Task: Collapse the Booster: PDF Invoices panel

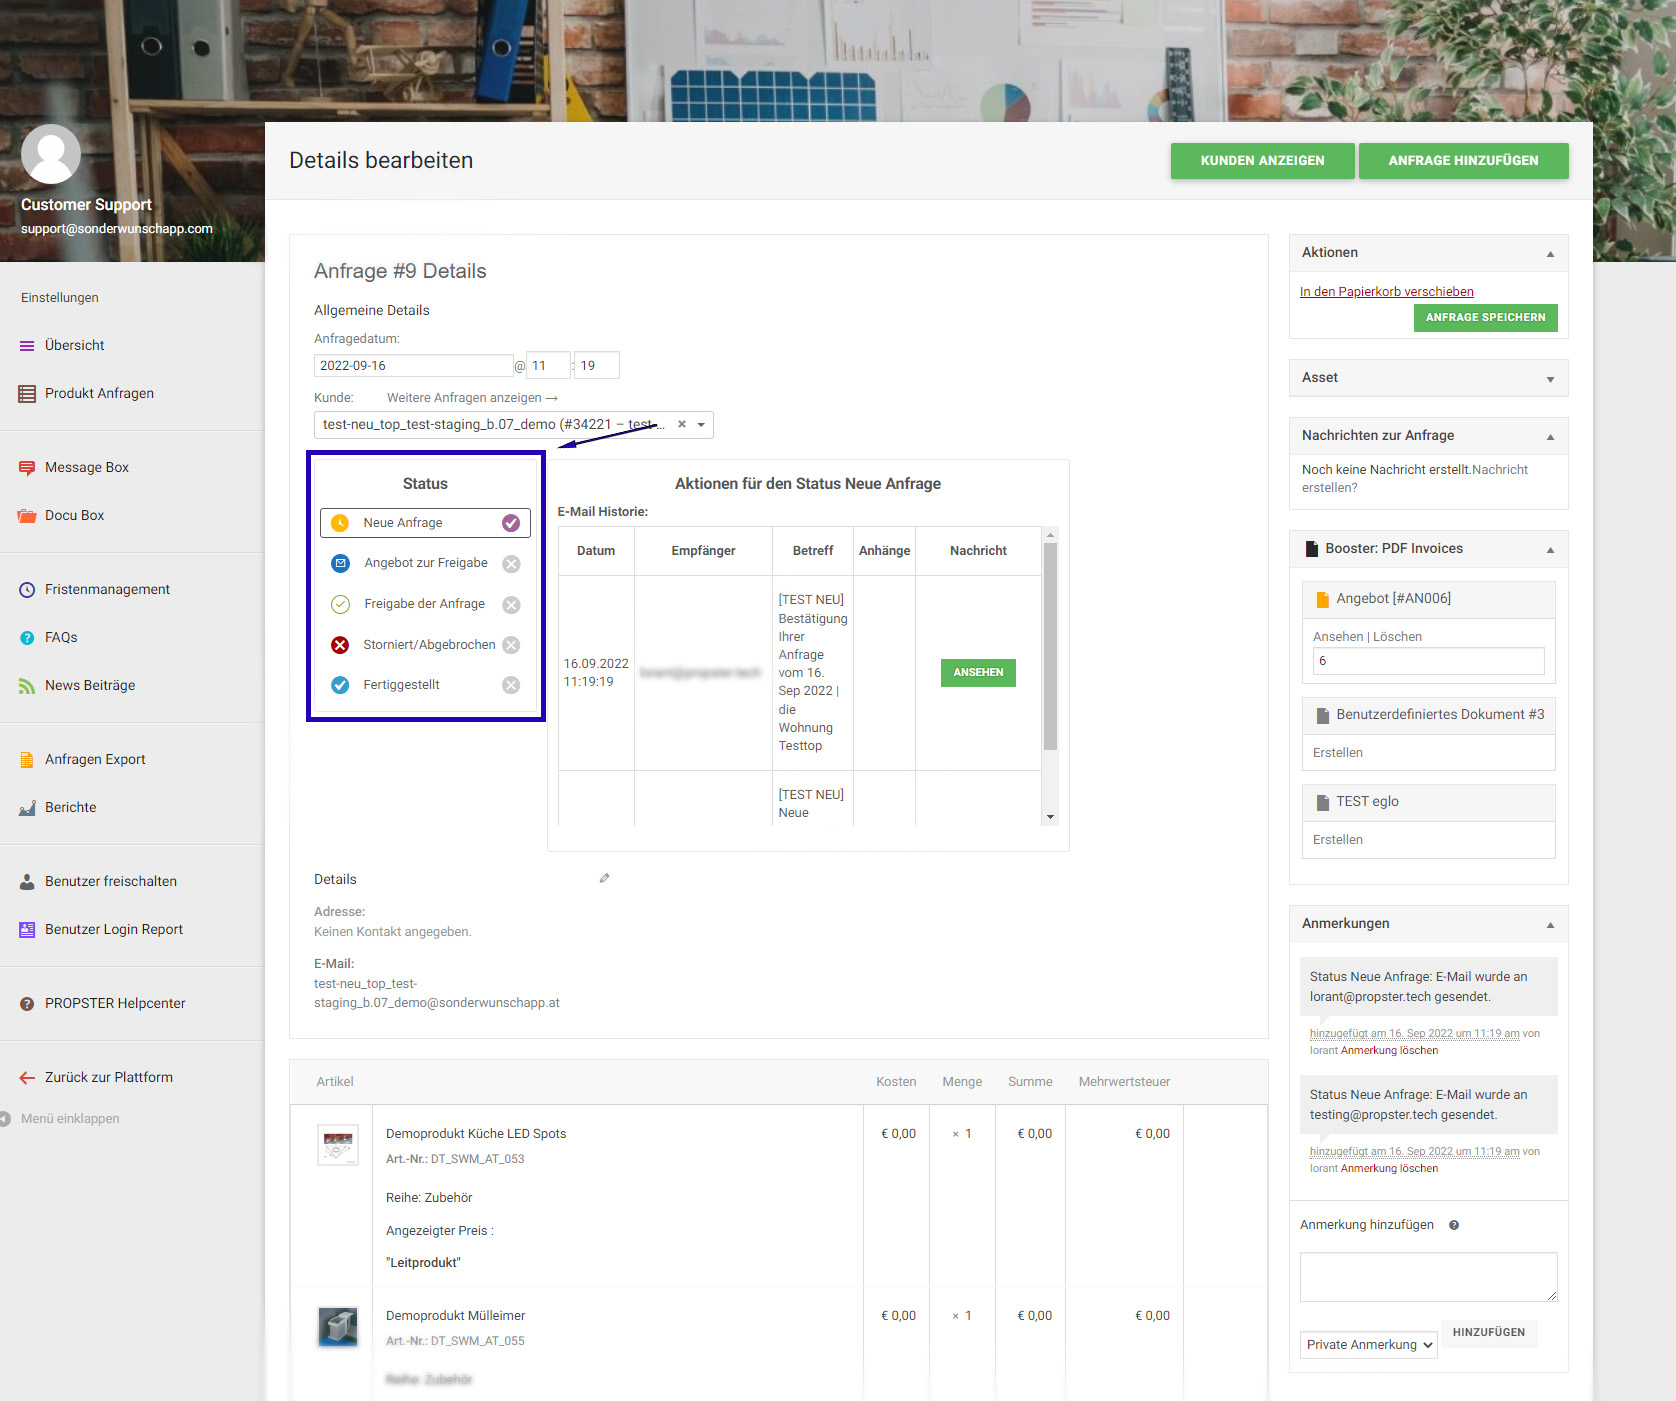Action: point(1550,550)
